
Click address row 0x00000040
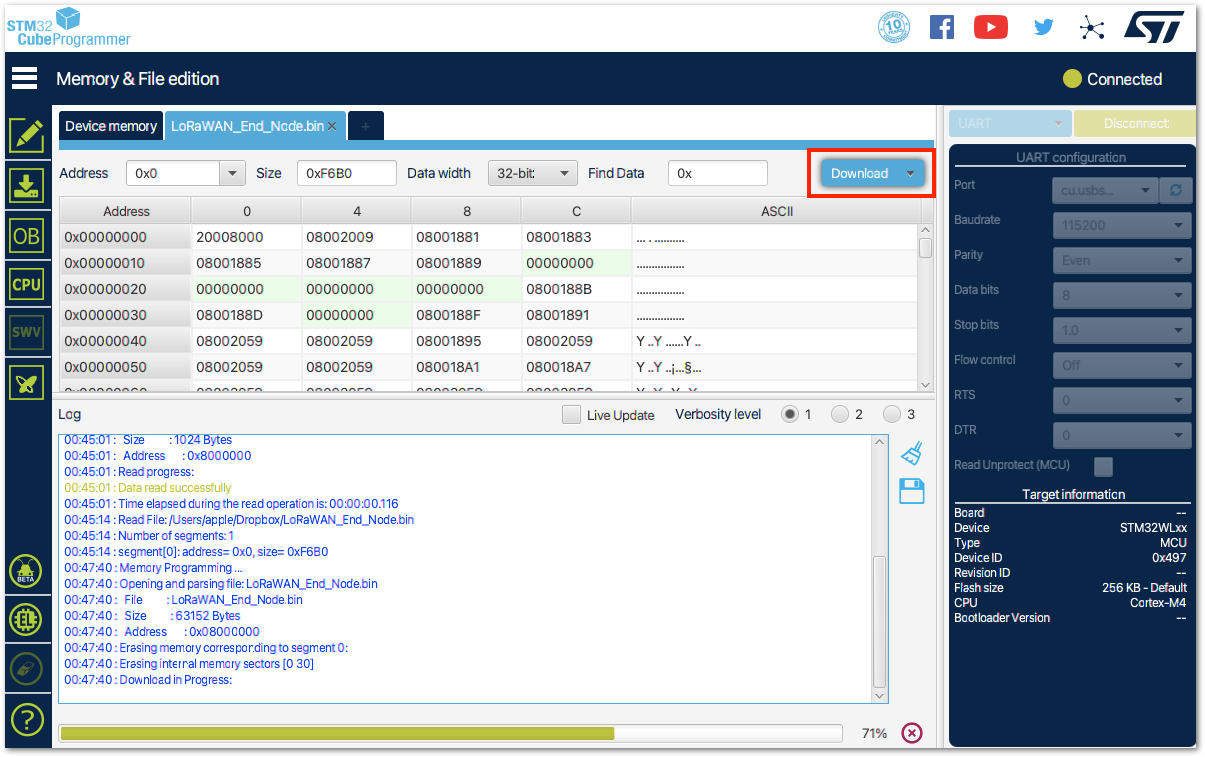pos(125,341)
